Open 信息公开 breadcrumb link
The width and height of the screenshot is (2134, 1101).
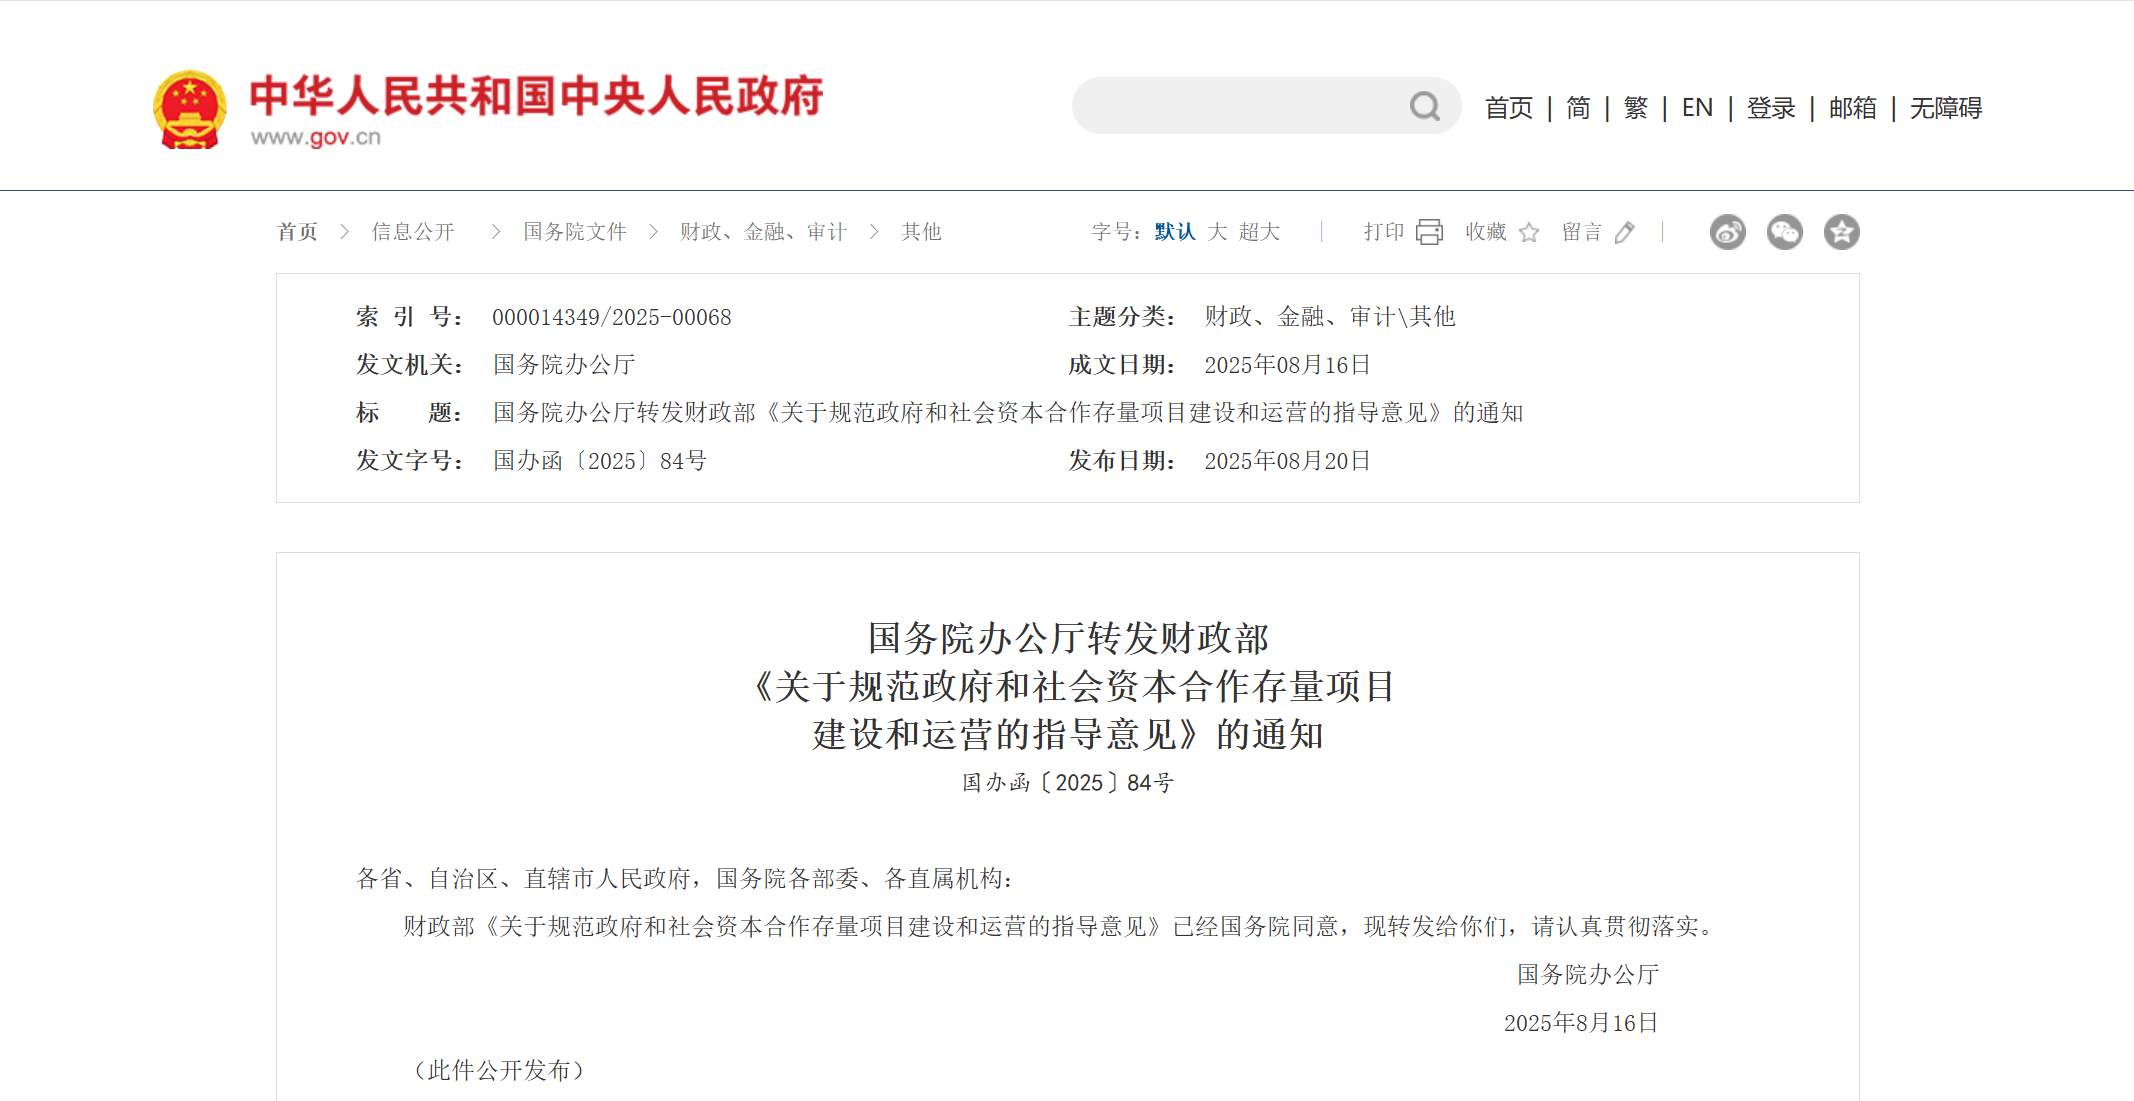413,232
